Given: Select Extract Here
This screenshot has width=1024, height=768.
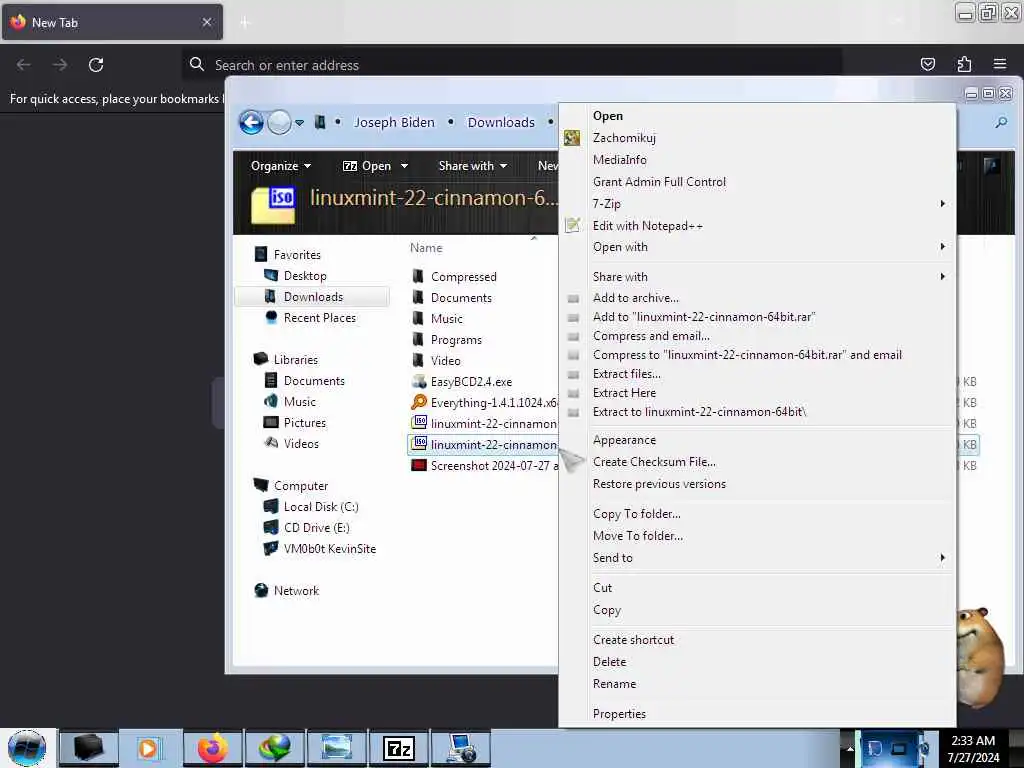Looking at the screenshot, I should [758, 392].
